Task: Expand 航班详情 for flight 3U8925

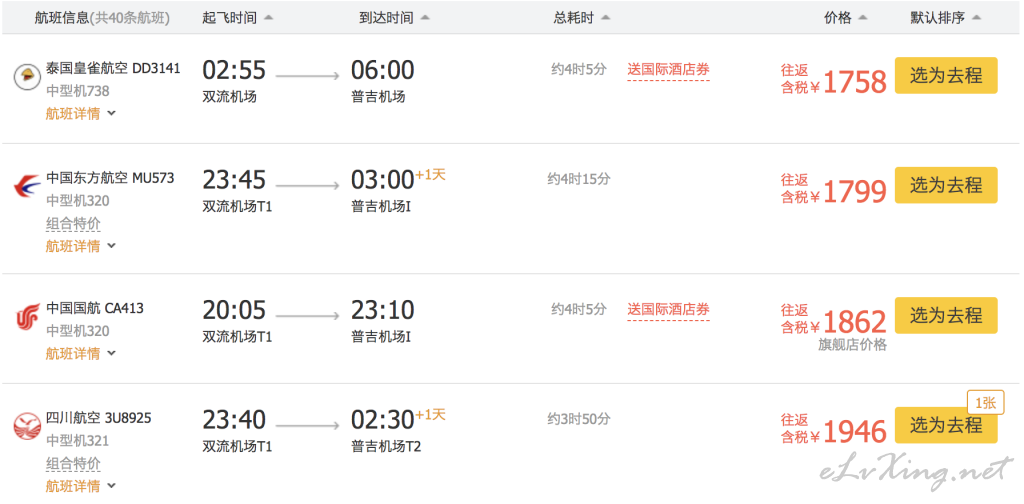Action: pyautogui.click(x=80, y=486)
